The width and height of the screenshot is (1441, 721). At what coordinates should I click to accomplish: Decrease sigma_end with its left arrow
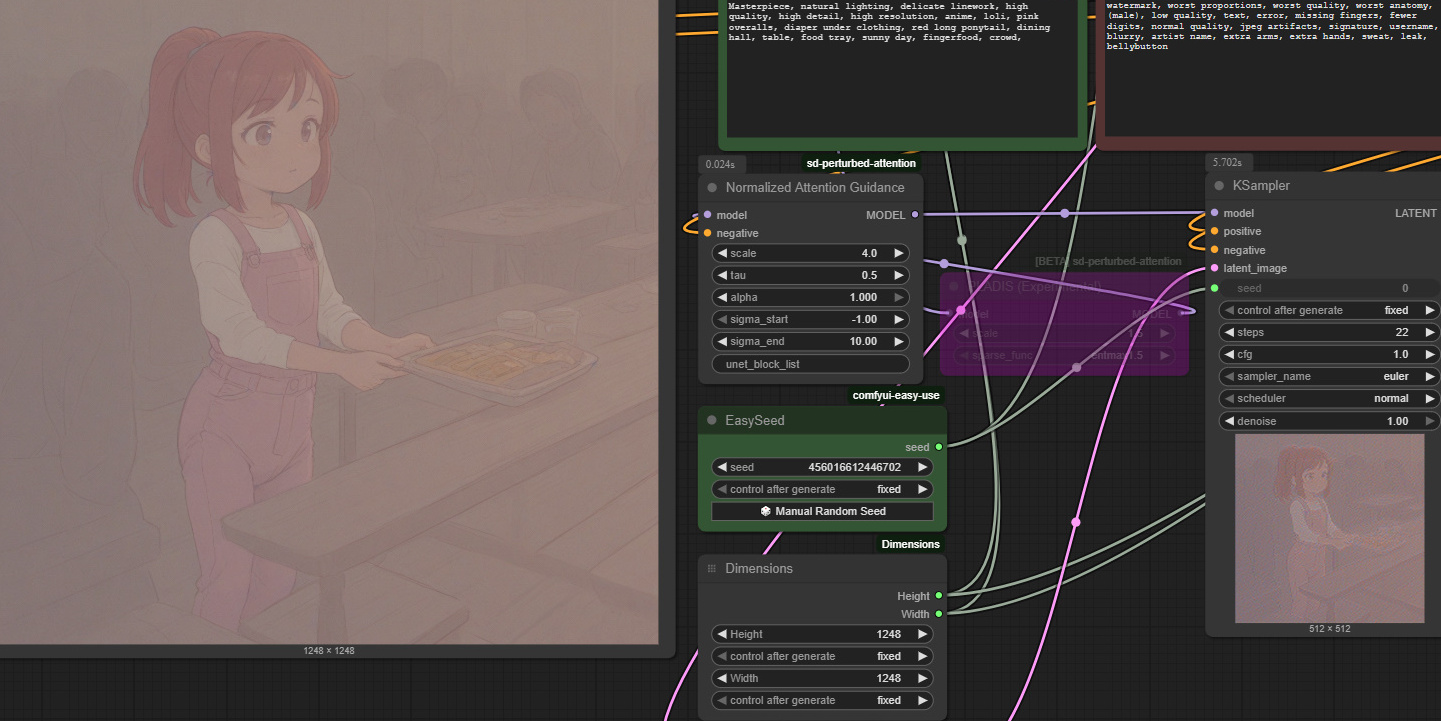tap(722, 341)
